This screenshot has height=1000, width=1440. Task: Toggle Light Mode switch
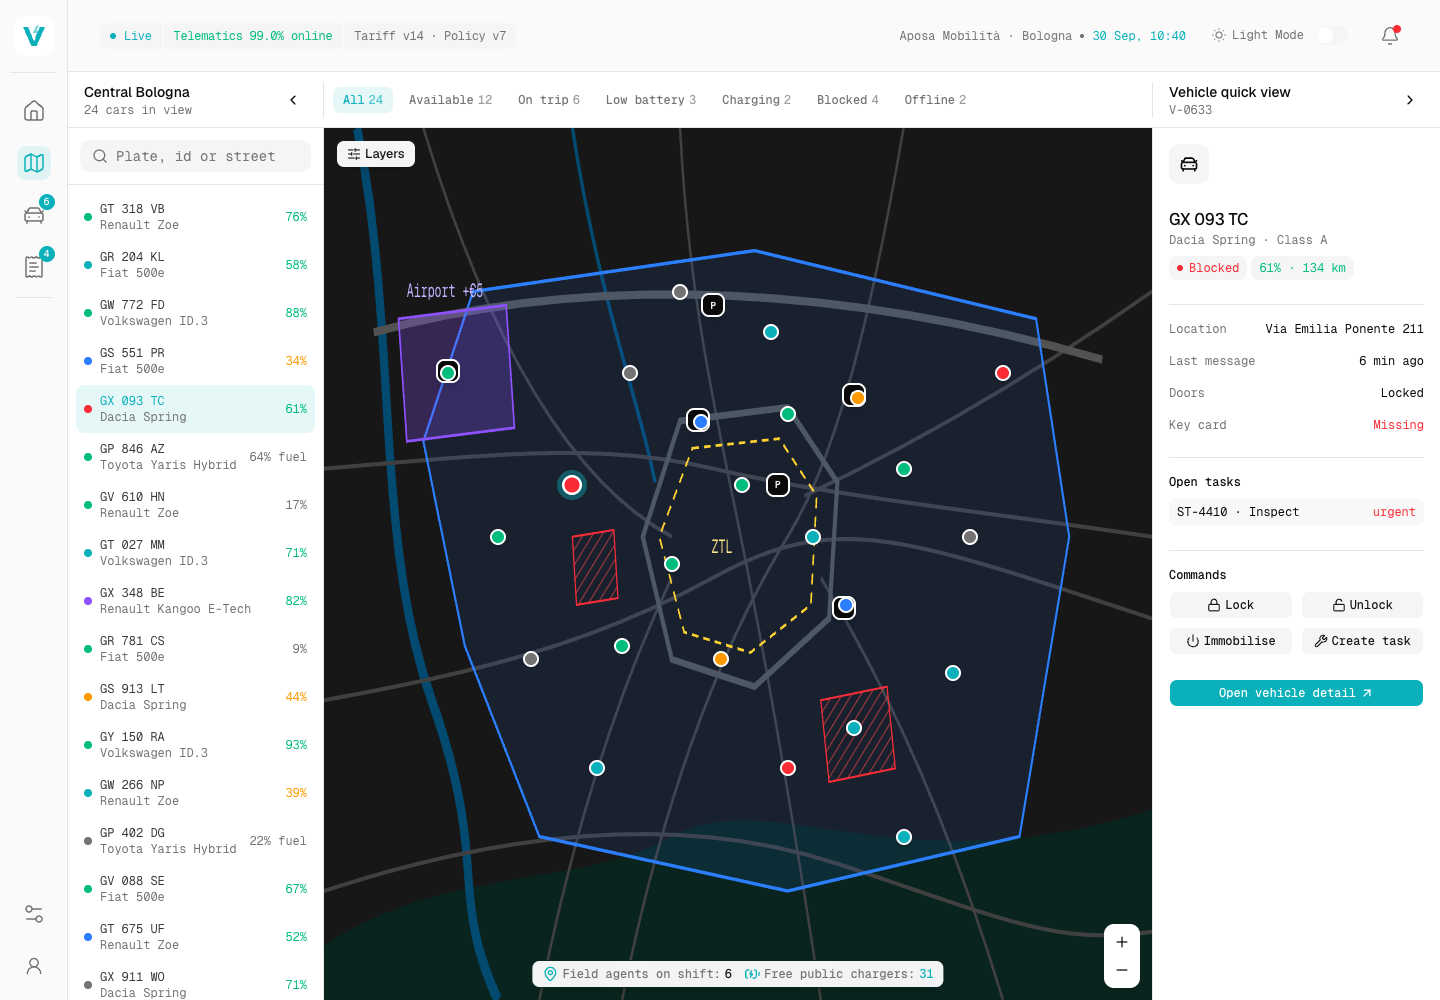pos(1332,36)
